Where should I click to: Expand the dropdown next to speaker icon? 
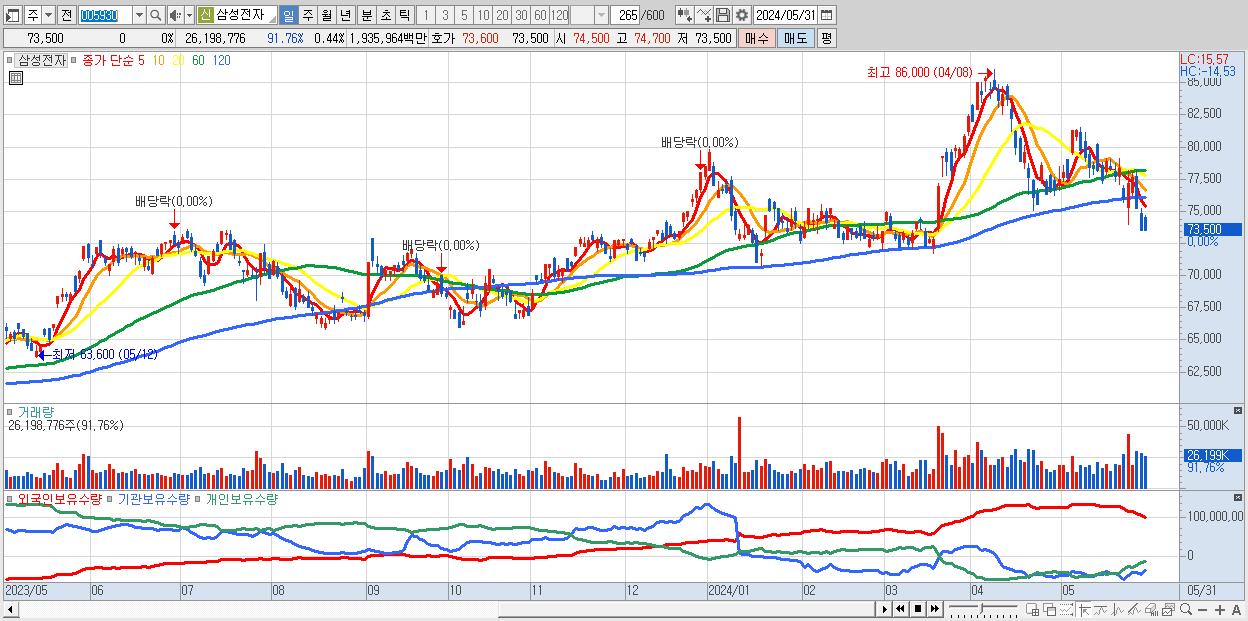(189, 15)
